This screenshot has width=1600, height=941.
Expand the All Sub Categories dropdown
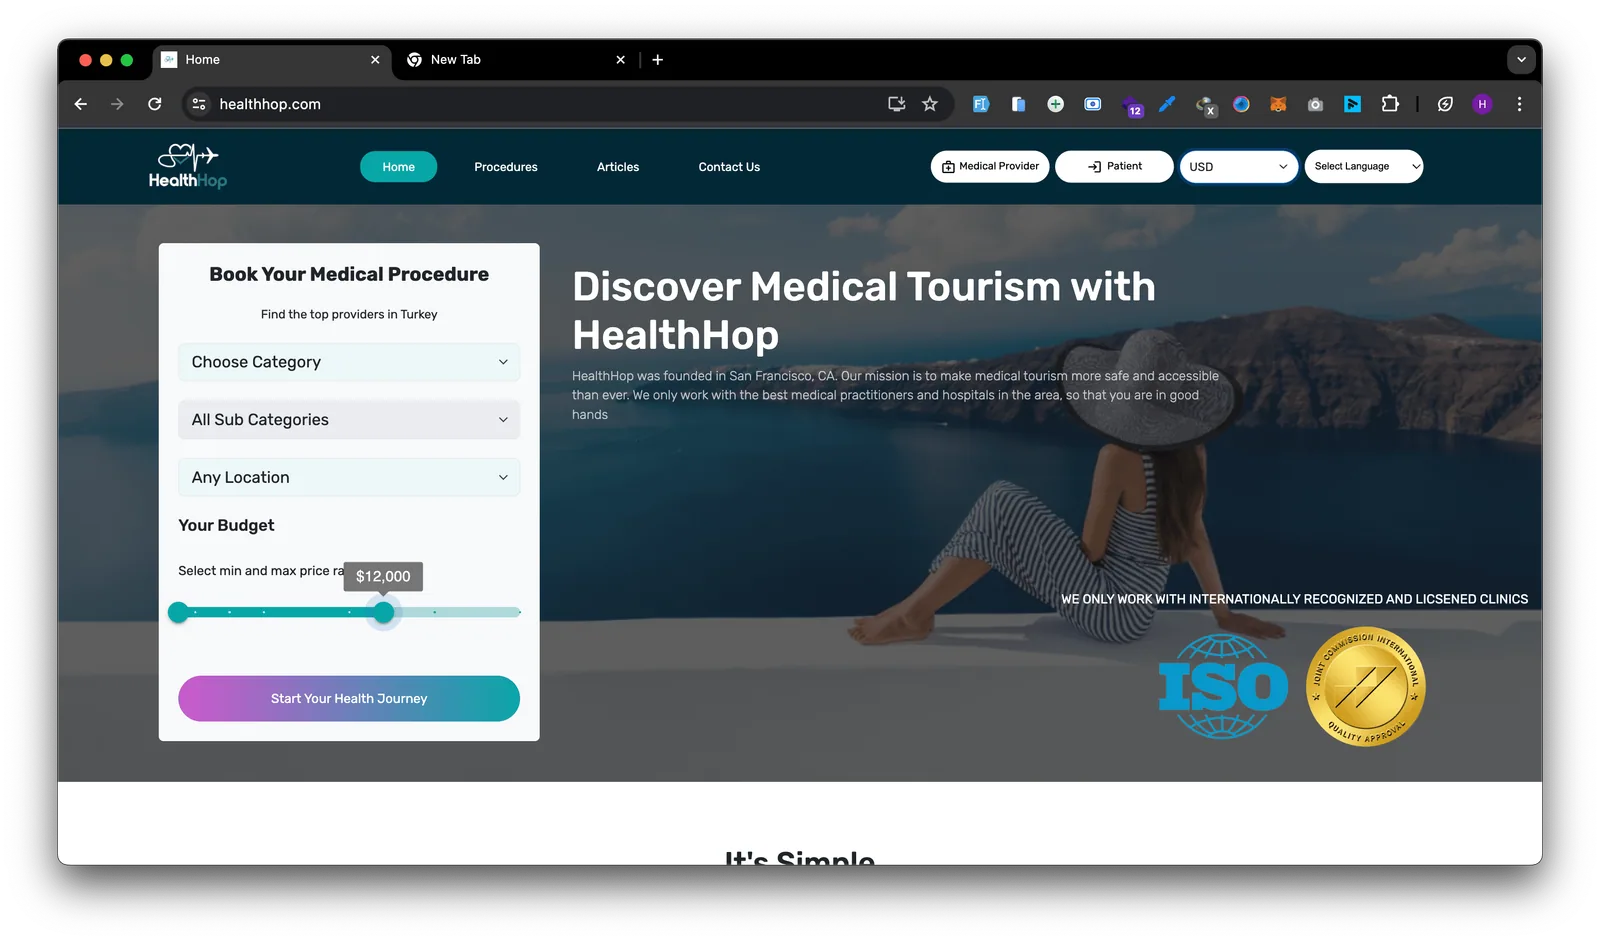click(349, 420)
